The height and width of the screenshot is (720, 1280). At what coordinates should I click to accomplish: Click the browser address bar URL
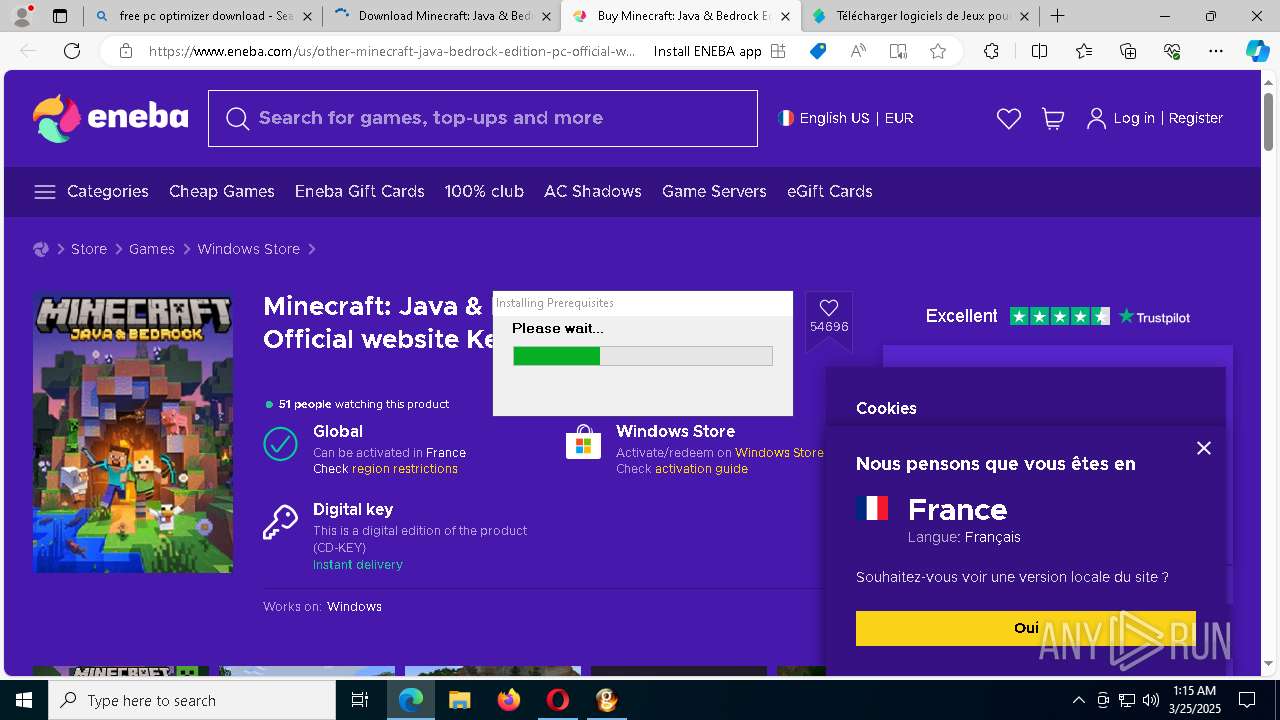click(392, 51)
